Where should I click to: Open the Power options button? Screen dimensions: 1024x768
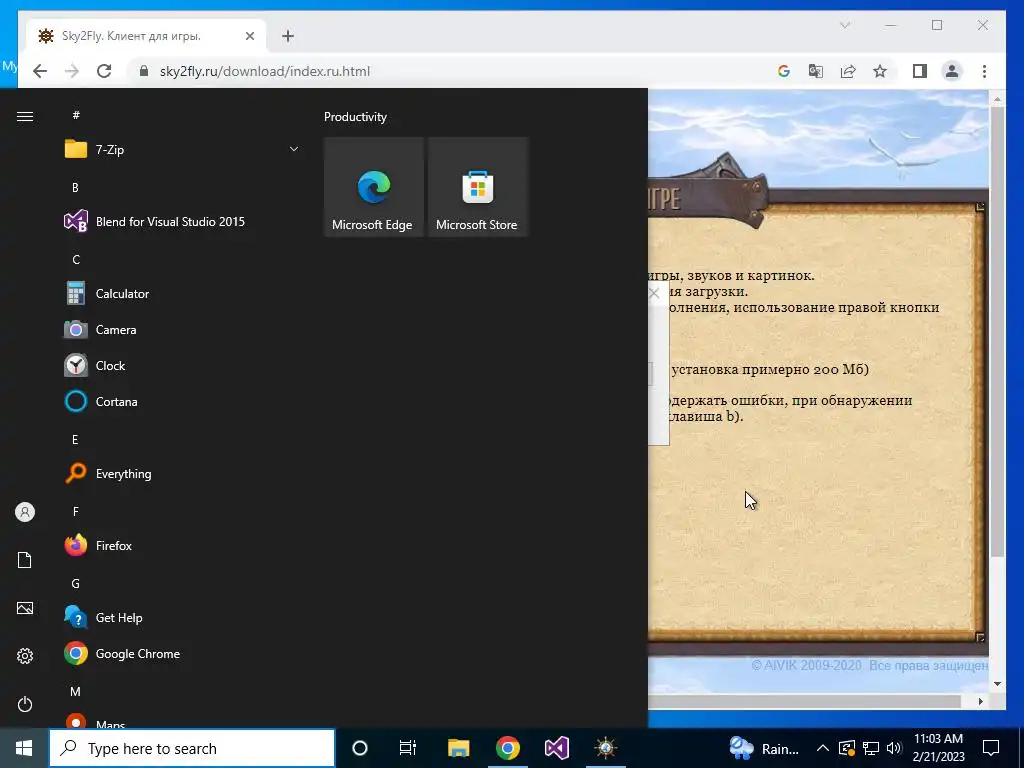tap(25, 704)
